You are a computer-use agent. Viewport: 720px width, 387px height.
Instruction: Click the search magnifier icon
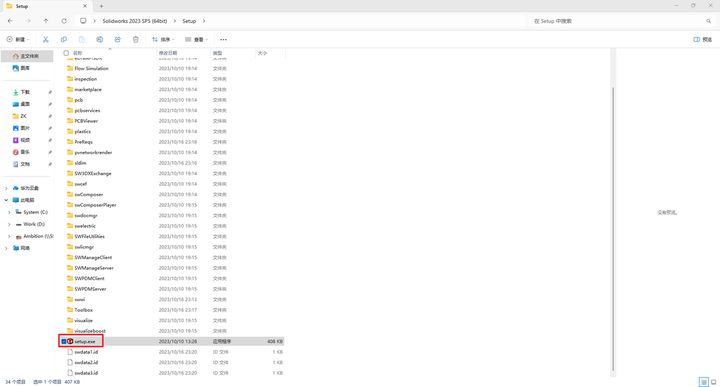[709, 21]
